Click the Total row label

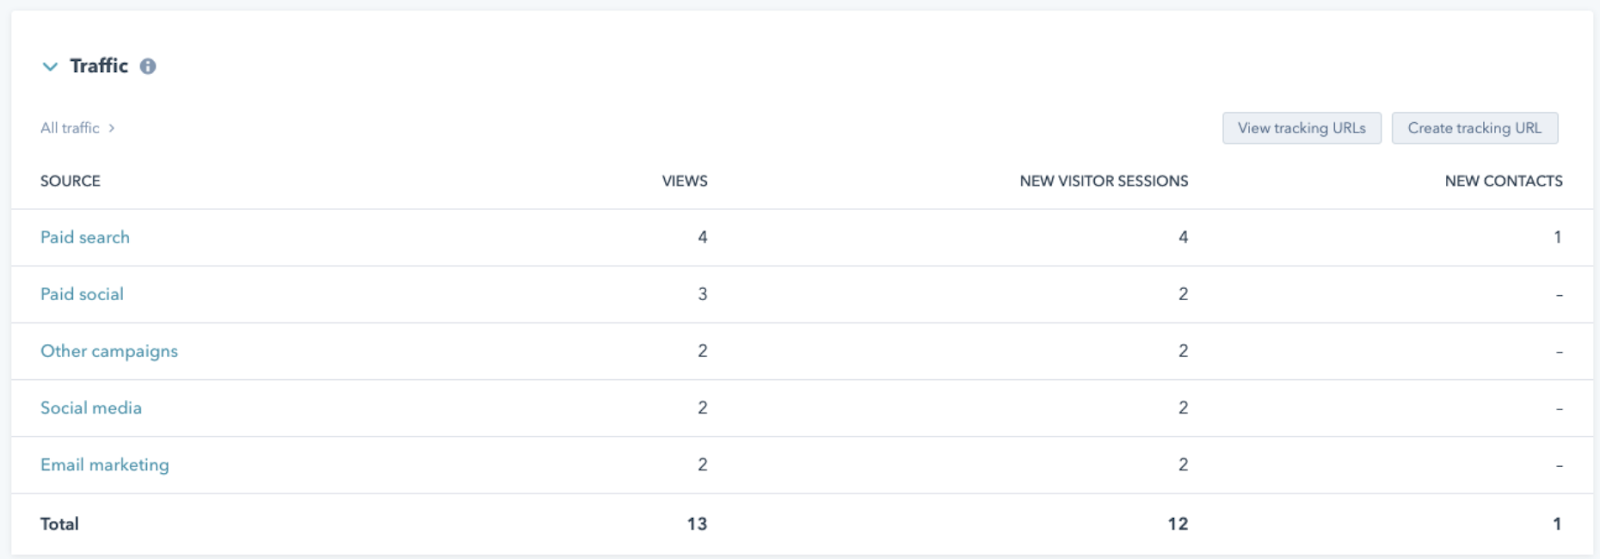click(59, 524)
